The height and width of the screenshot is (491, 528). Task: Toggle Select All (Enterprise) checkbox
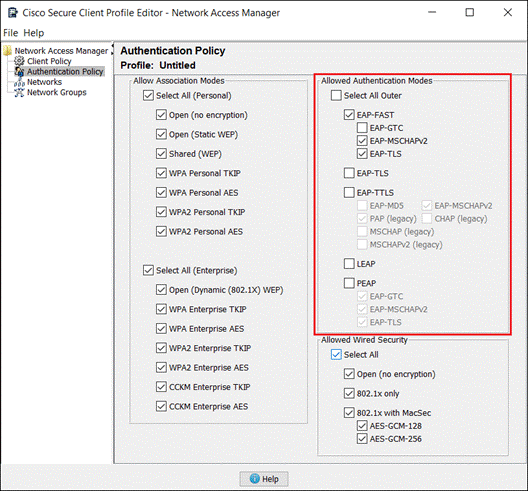pos(148,270)
